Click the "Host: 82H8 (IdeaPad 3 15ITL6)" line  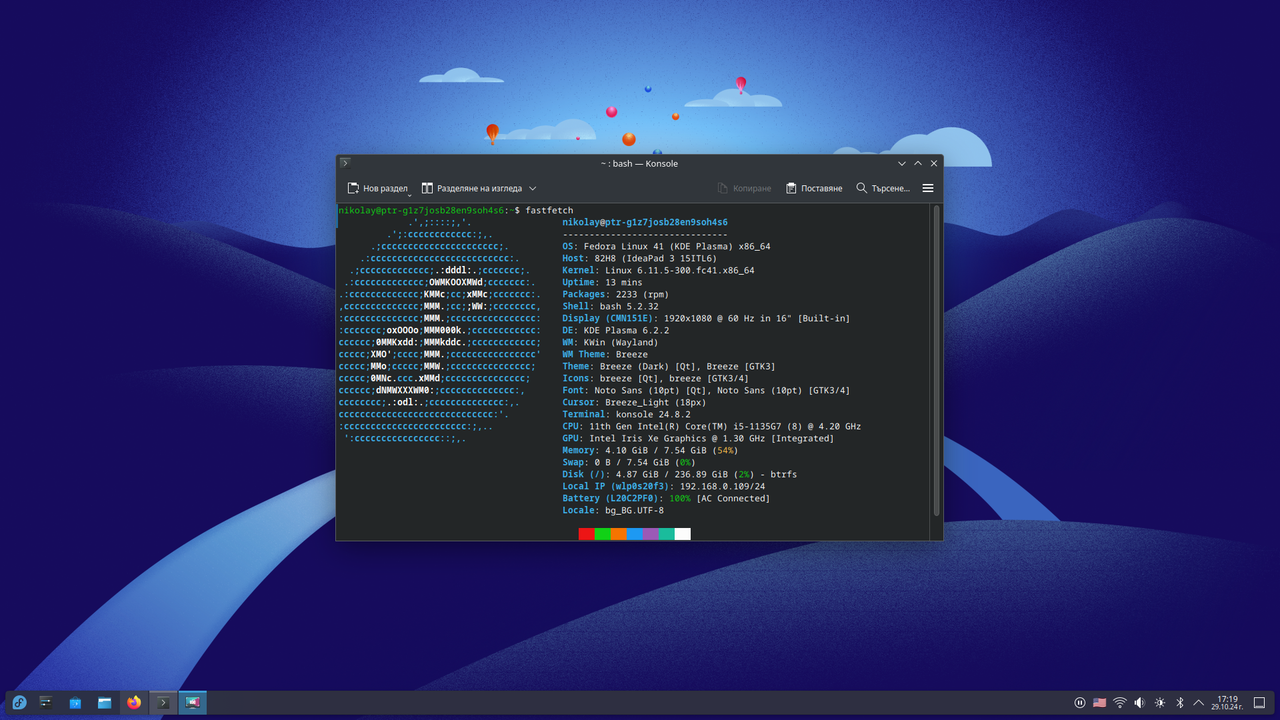[639, 258]
